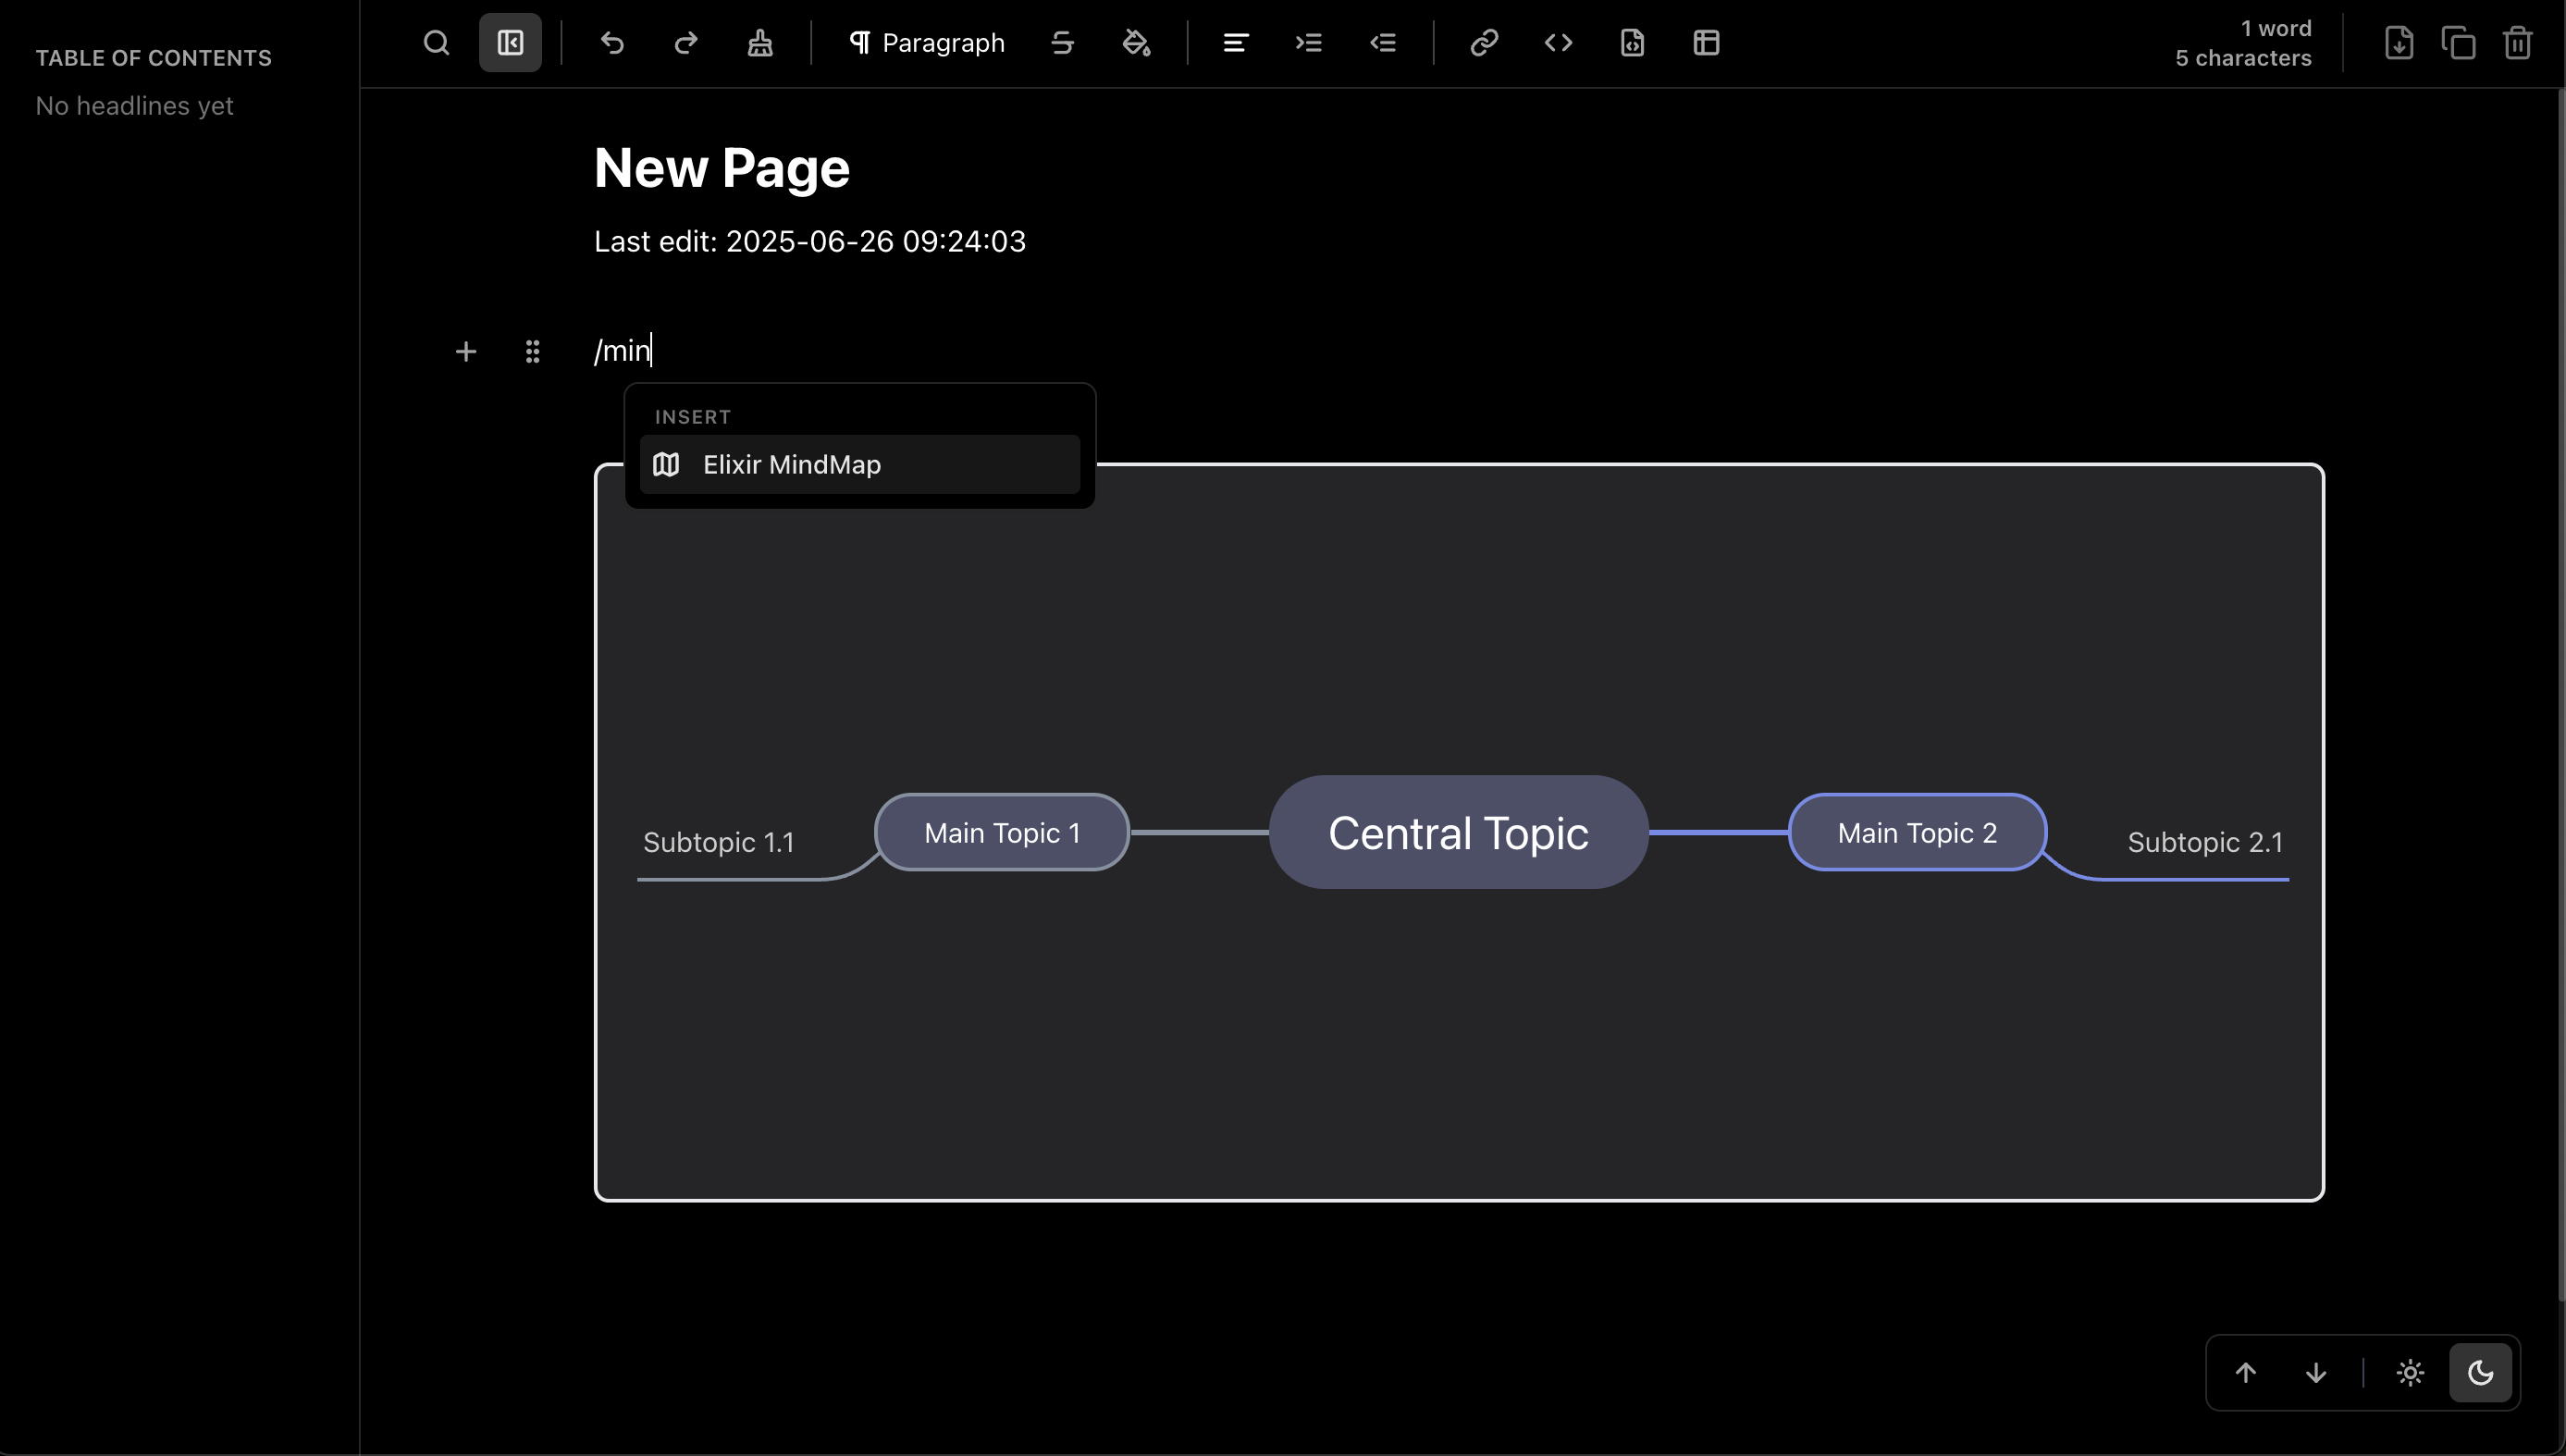Insert a link with chain icon
Viewport: 2566px width, 1456px height.
1484,43
